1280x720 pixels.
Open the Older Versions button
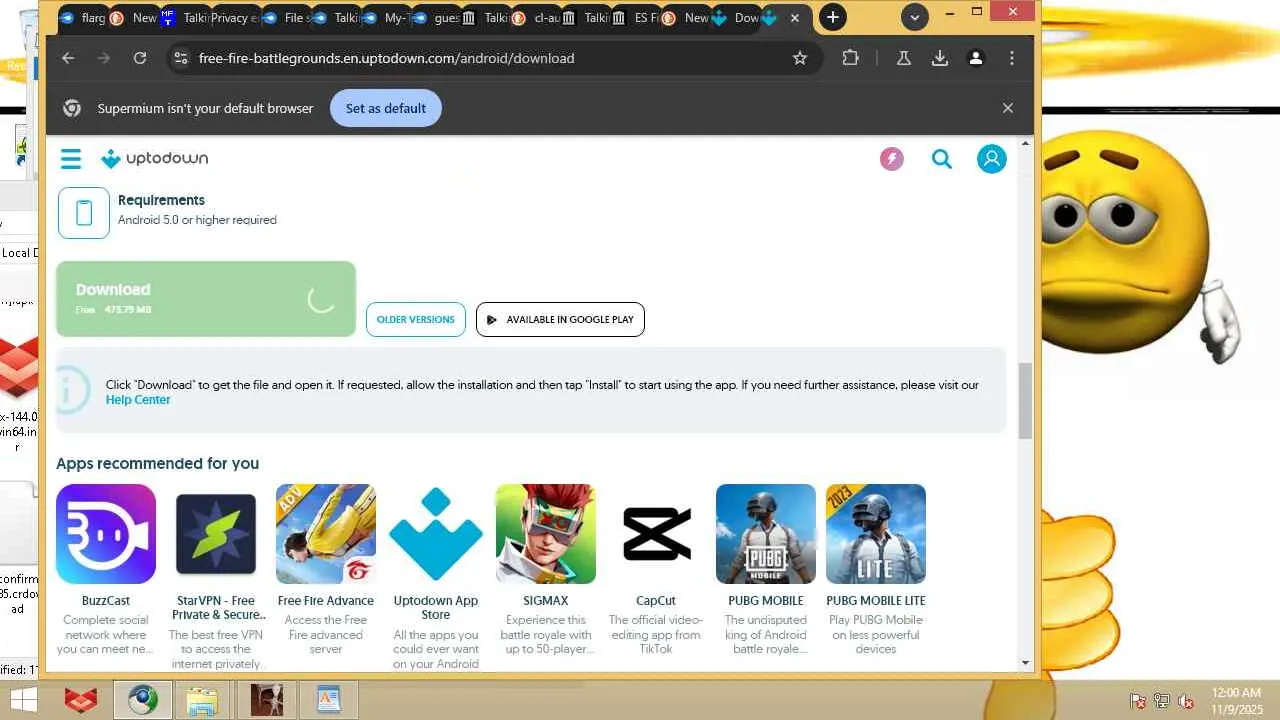416,320
